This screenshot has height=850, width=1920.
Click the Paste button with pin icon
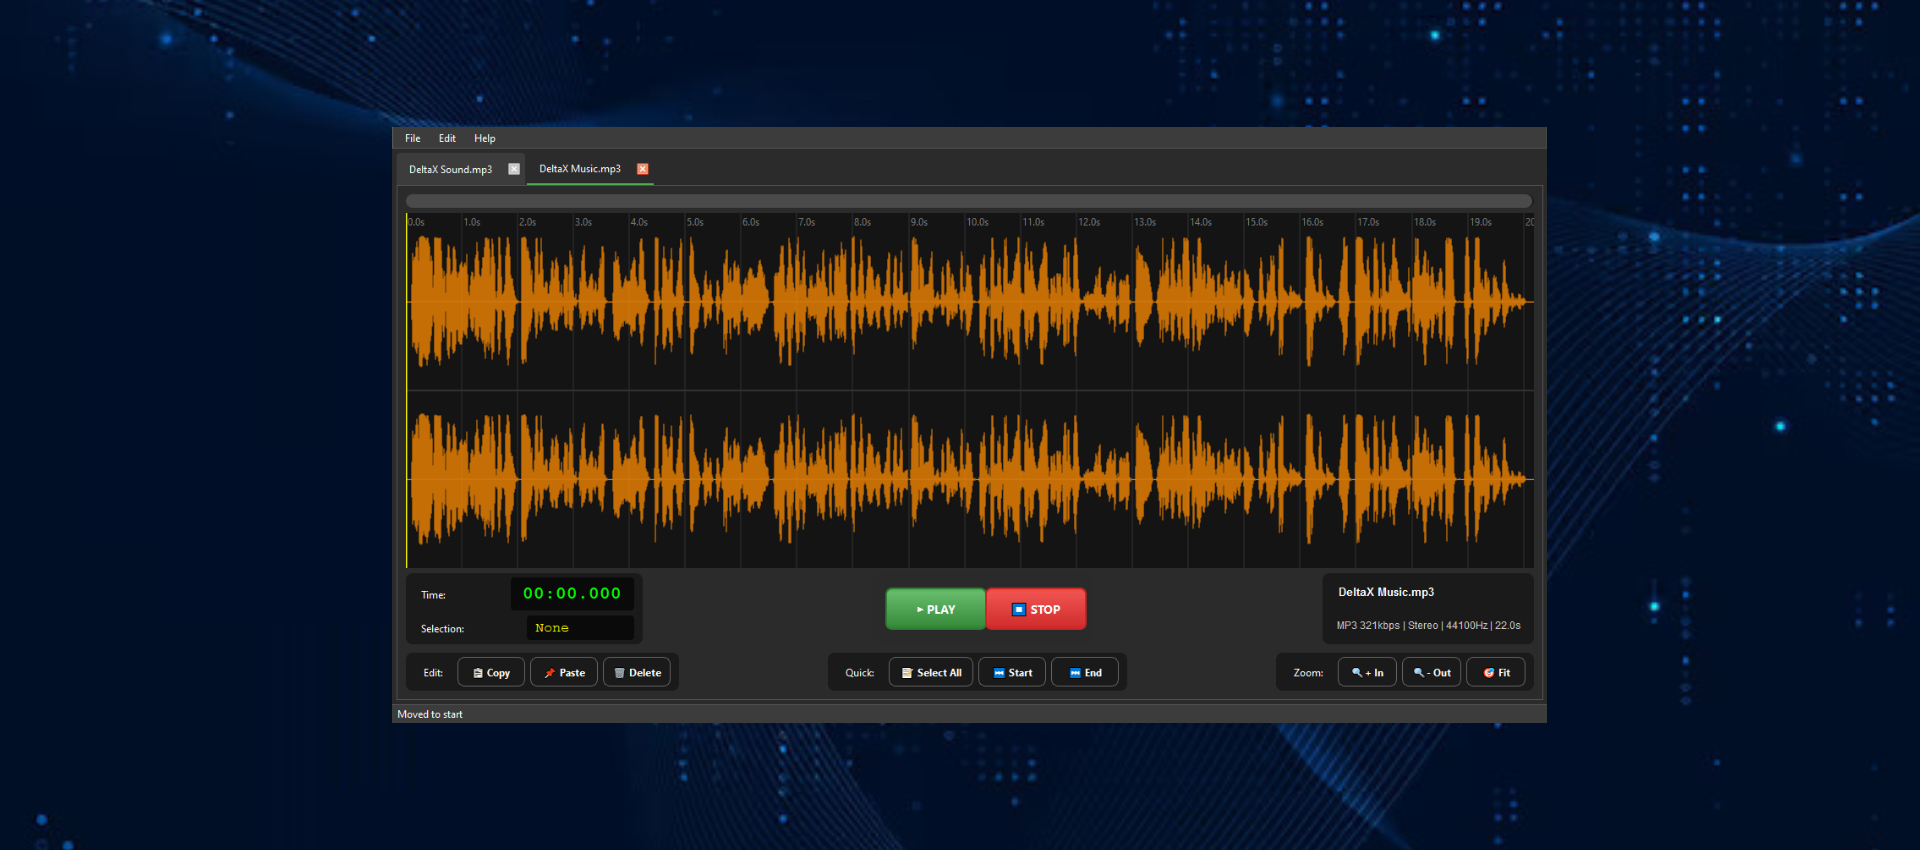pyautogui.click(x=564, y=673)
